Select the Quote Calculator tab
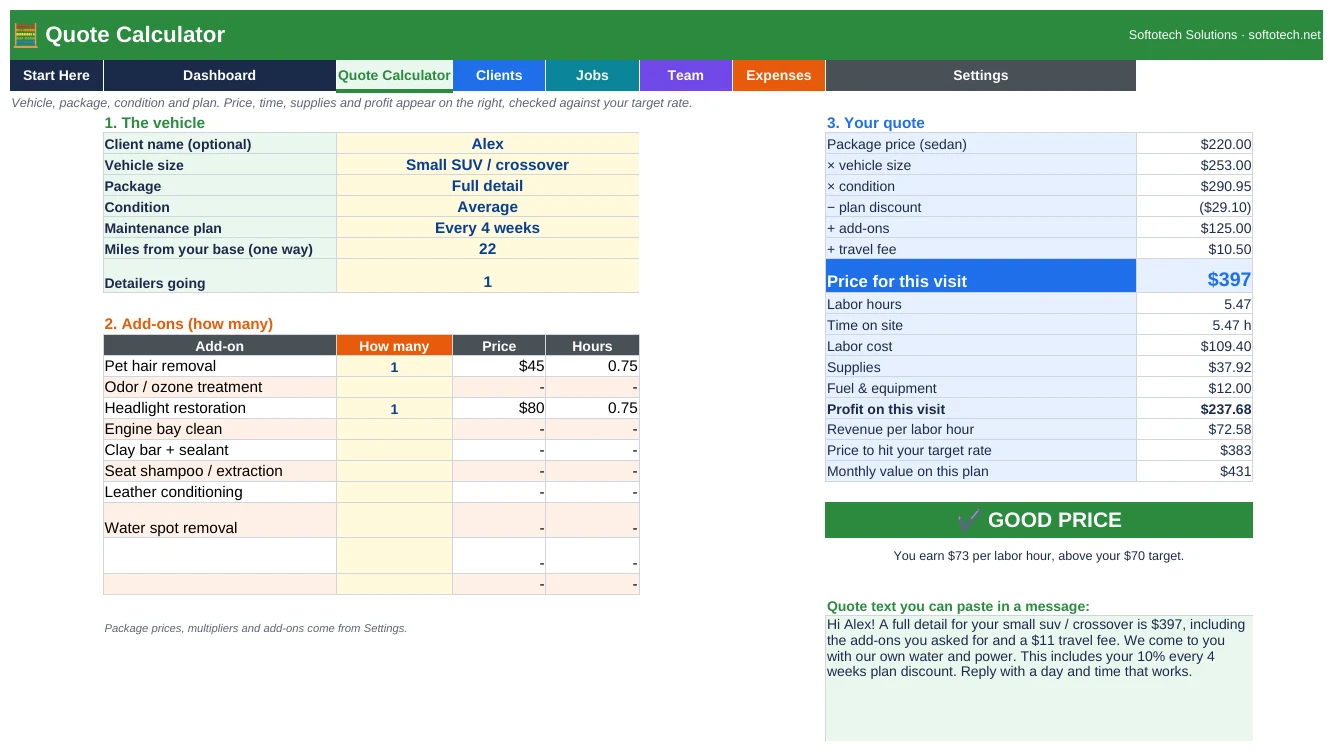 pos(394,75)
